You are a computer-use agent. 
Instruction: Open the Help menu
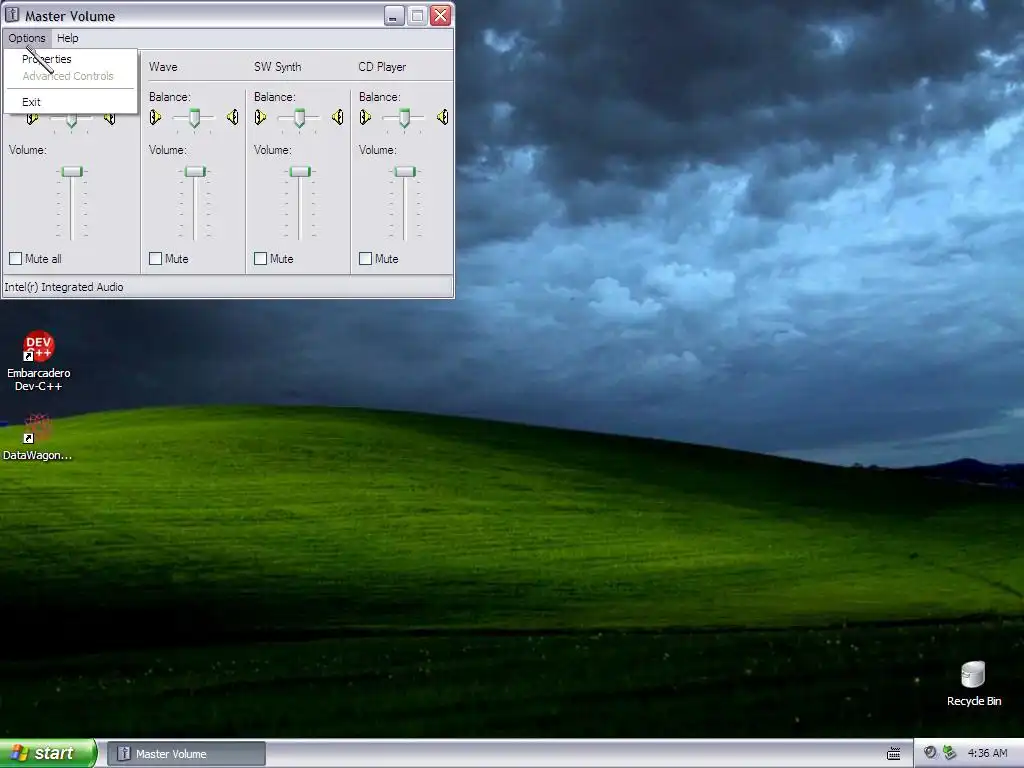click(67, 38)
